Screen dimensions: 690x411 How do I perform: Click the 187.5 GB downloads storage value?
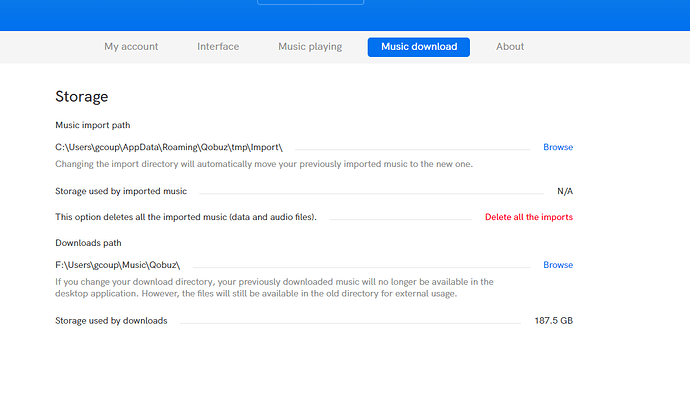coord(554,321)
